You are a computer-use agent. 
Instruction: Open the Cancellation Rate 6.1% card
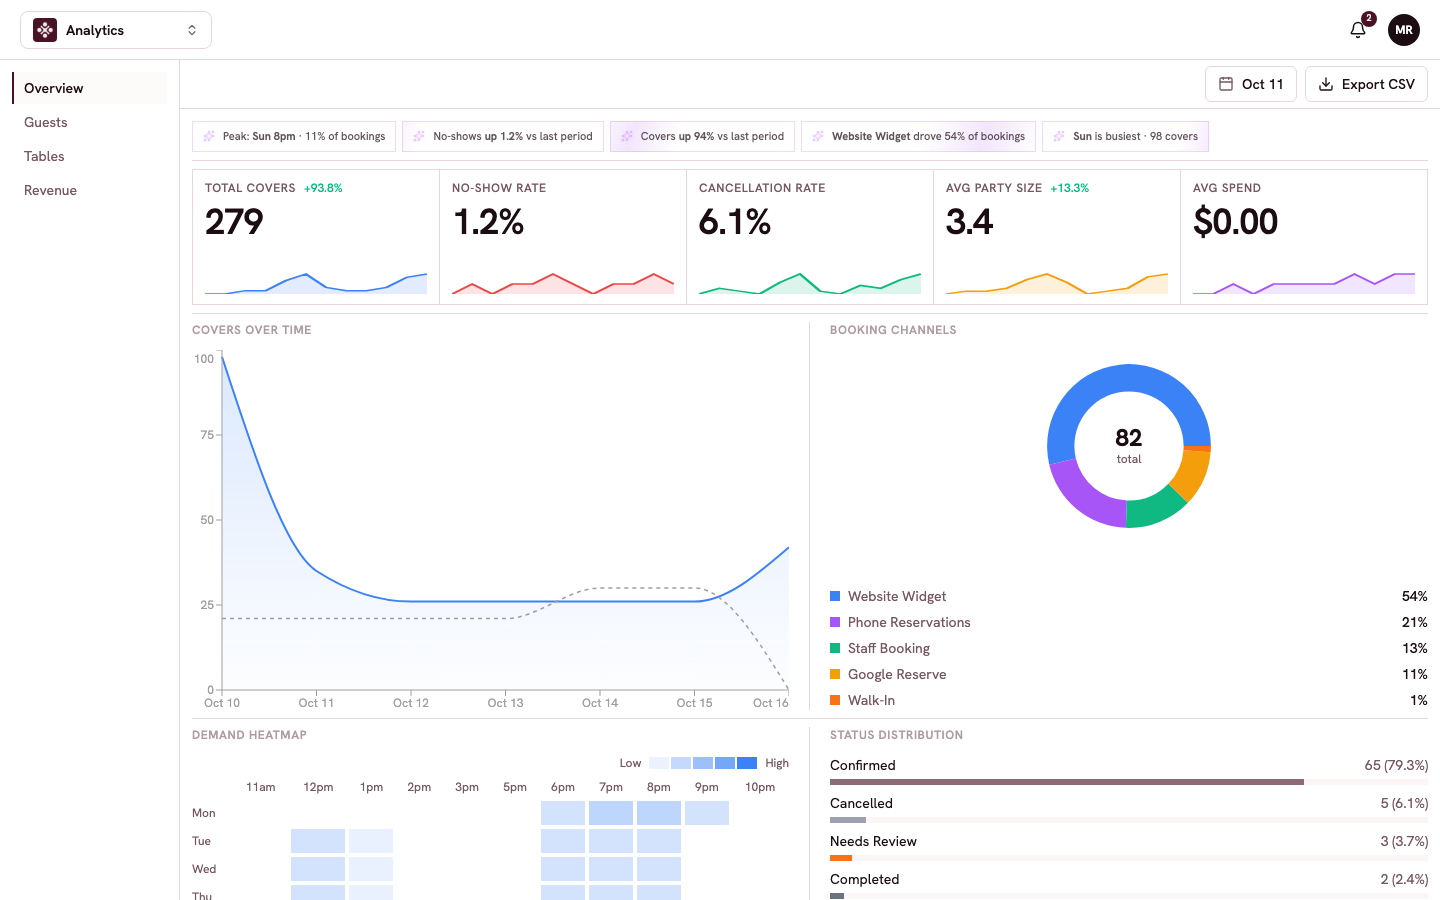tap(810, 237)
